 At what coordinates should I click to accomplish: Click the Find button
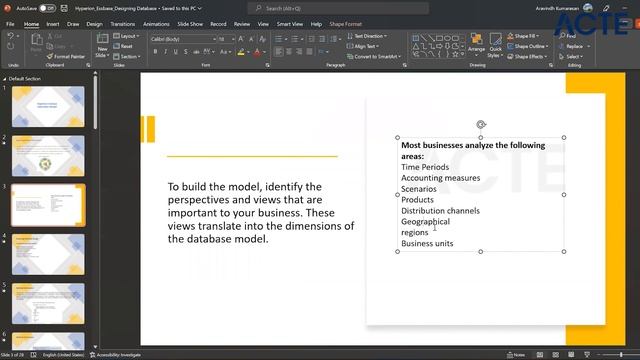click(x=568, y=36)
